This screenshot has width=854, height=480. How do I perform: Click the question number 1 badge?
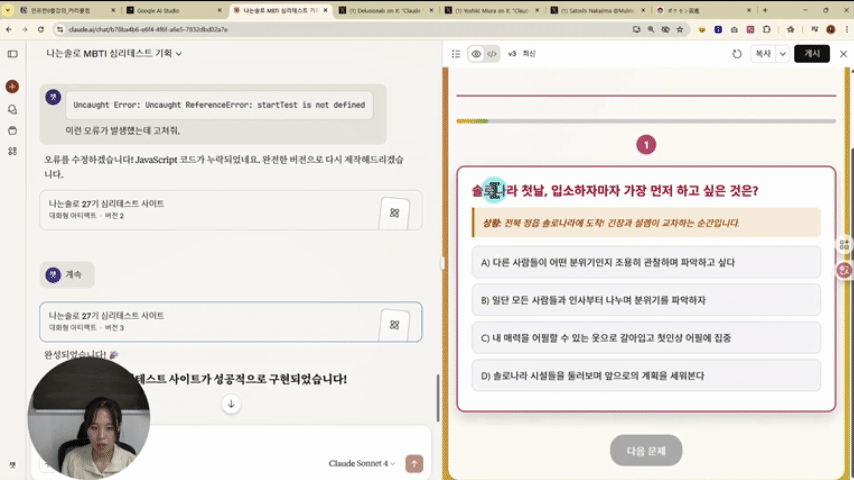tap(646, 145)
